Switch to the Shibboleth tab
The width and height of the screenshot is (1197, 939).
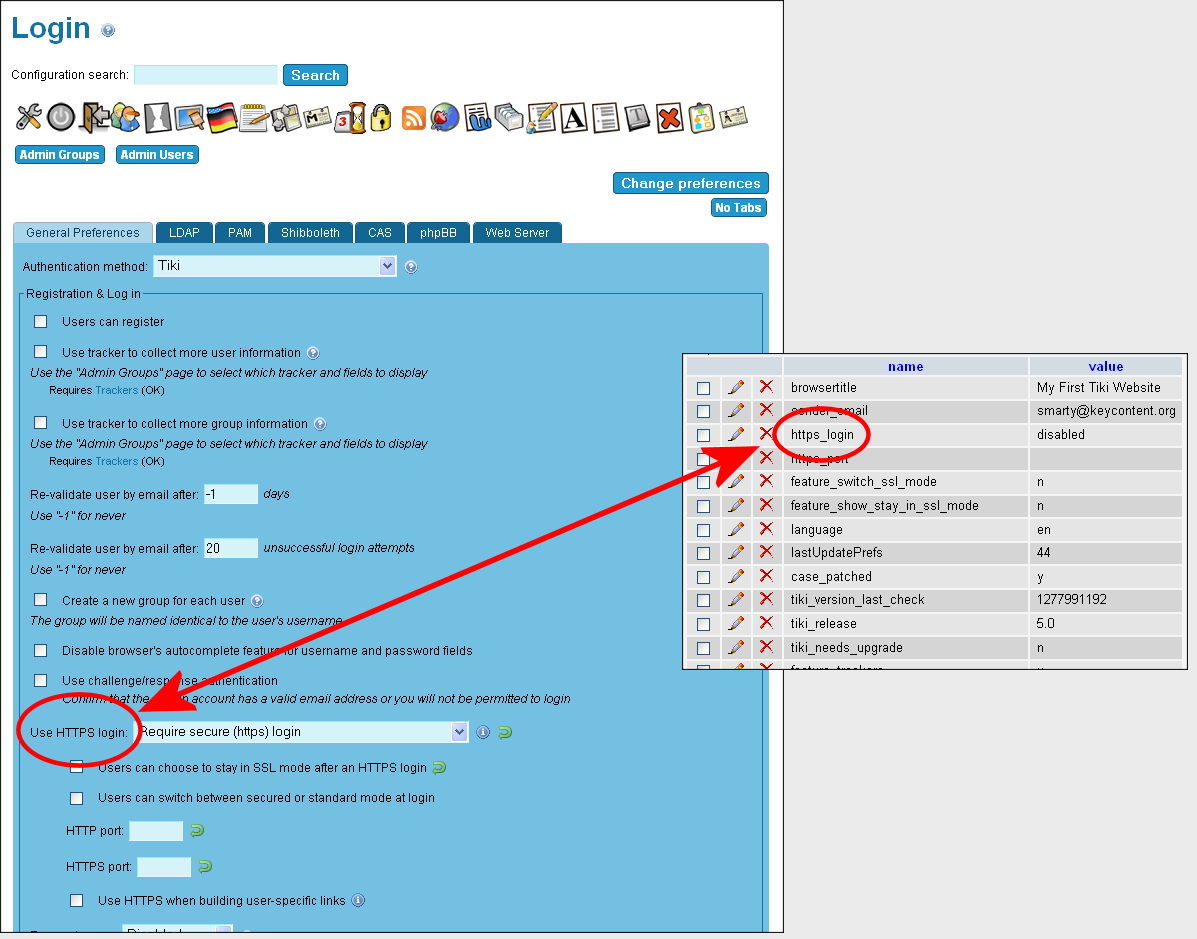[310, 233]
